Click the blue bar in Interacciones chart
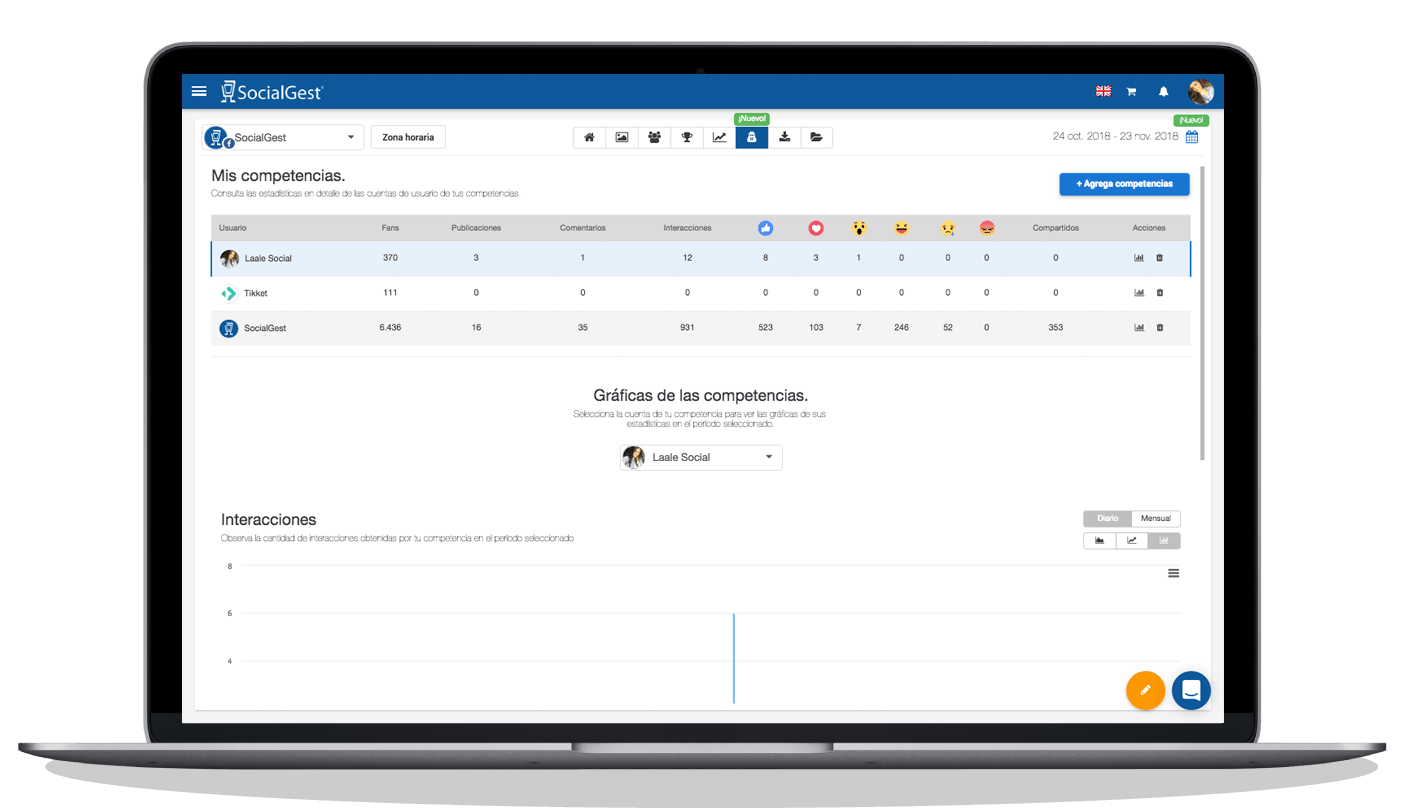This screenshot has width=1410, height=808. pyautogui.click(x=734, y=658)
